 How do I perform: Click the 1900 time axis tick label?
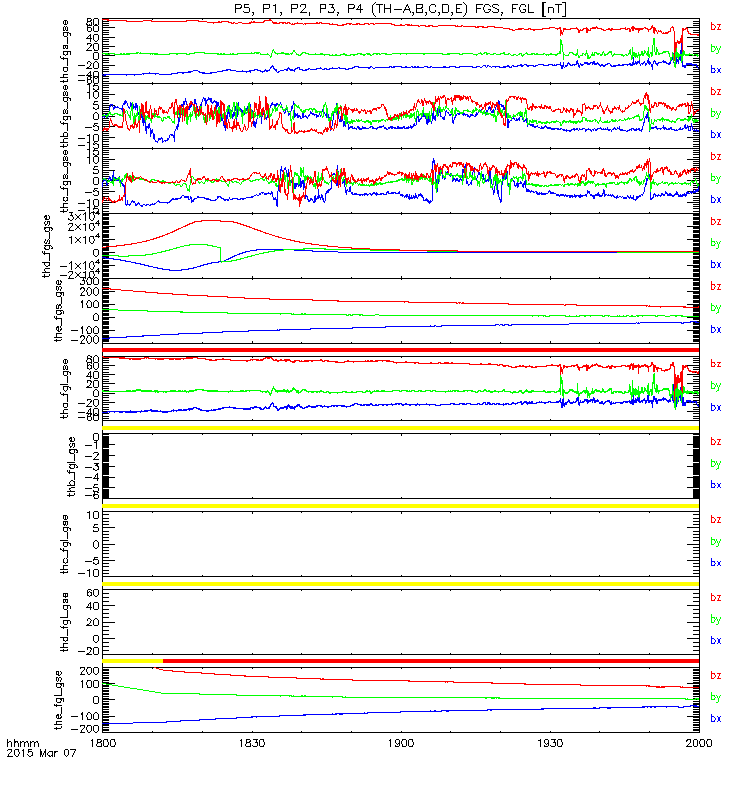coord(401,743)
